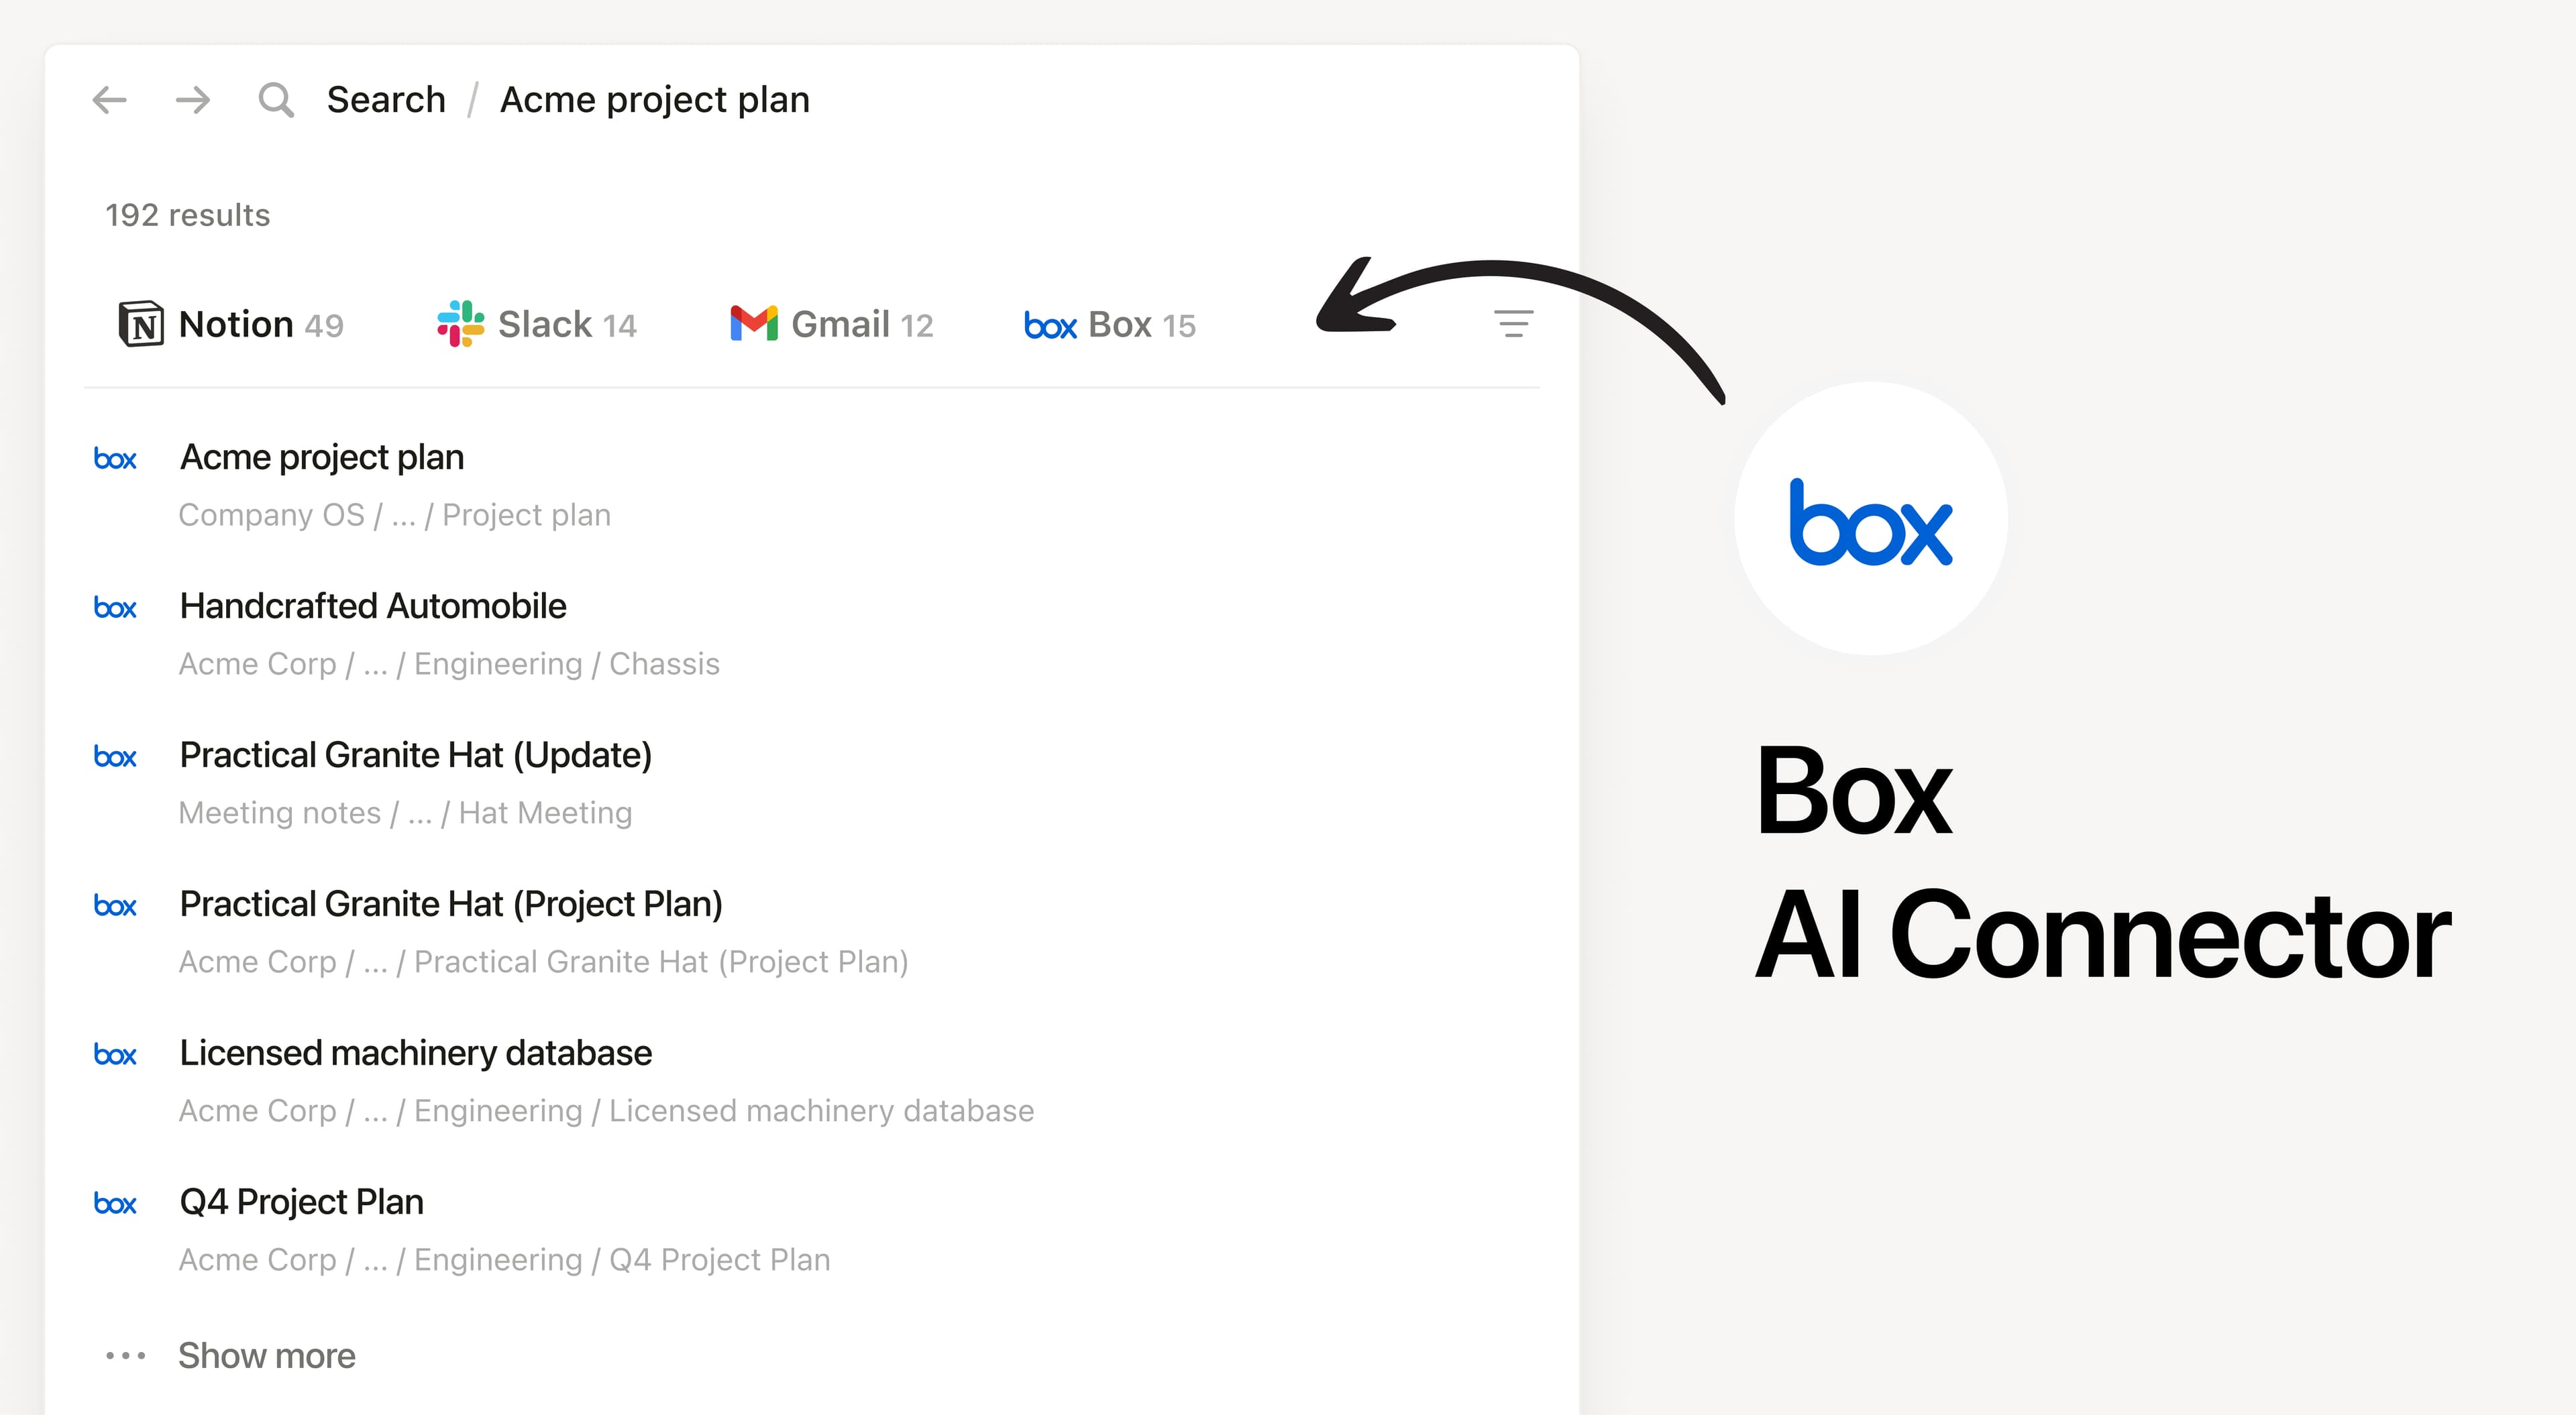Open the Search breadcrumb
Screen dimensions: 2576x1415
[x=386, y=100]
